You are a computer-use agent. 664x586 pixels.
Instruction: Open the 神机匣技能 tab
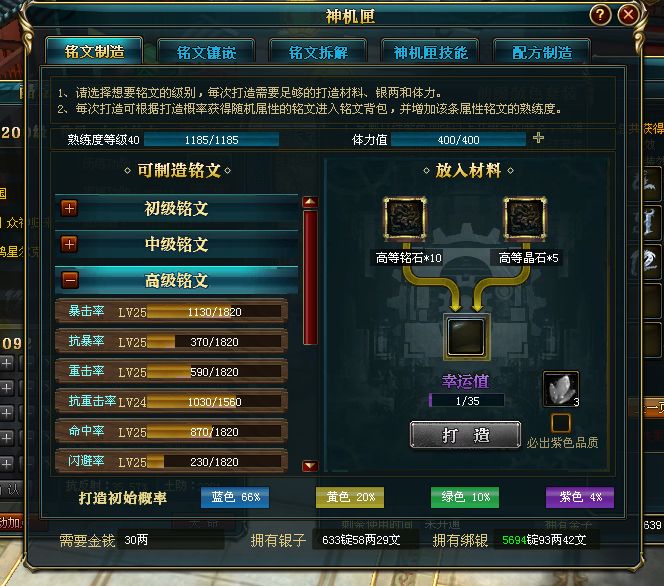pos(430,53)
